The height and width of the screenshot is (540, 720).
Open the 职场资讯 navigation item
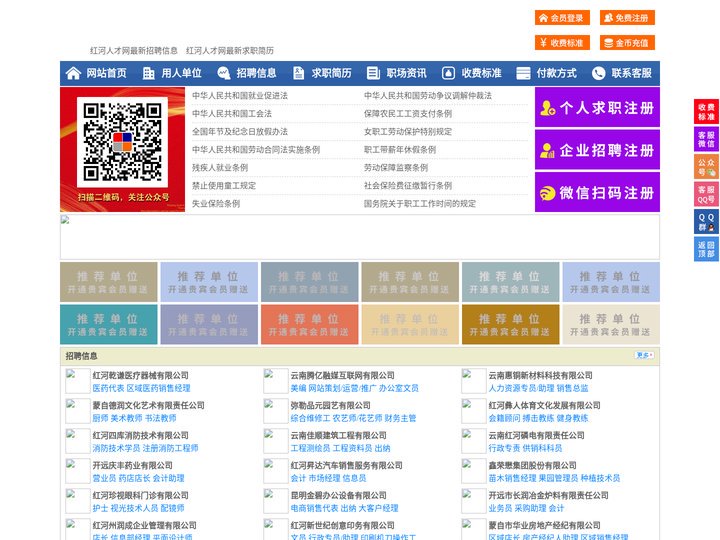point(406,73)
